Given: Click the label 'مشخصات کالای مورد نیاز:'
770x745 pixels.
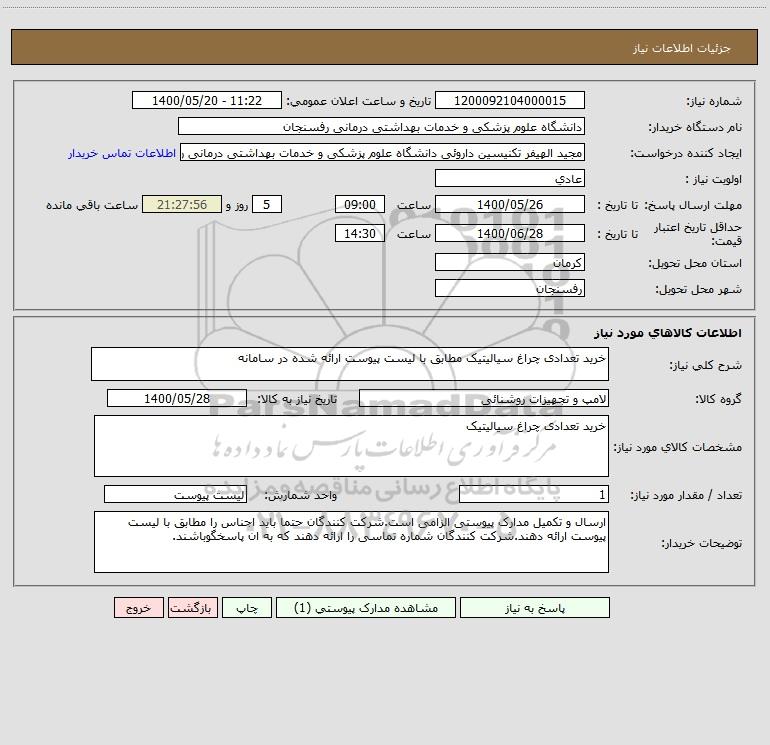Looking at the screenshot, I should [678, 447].
